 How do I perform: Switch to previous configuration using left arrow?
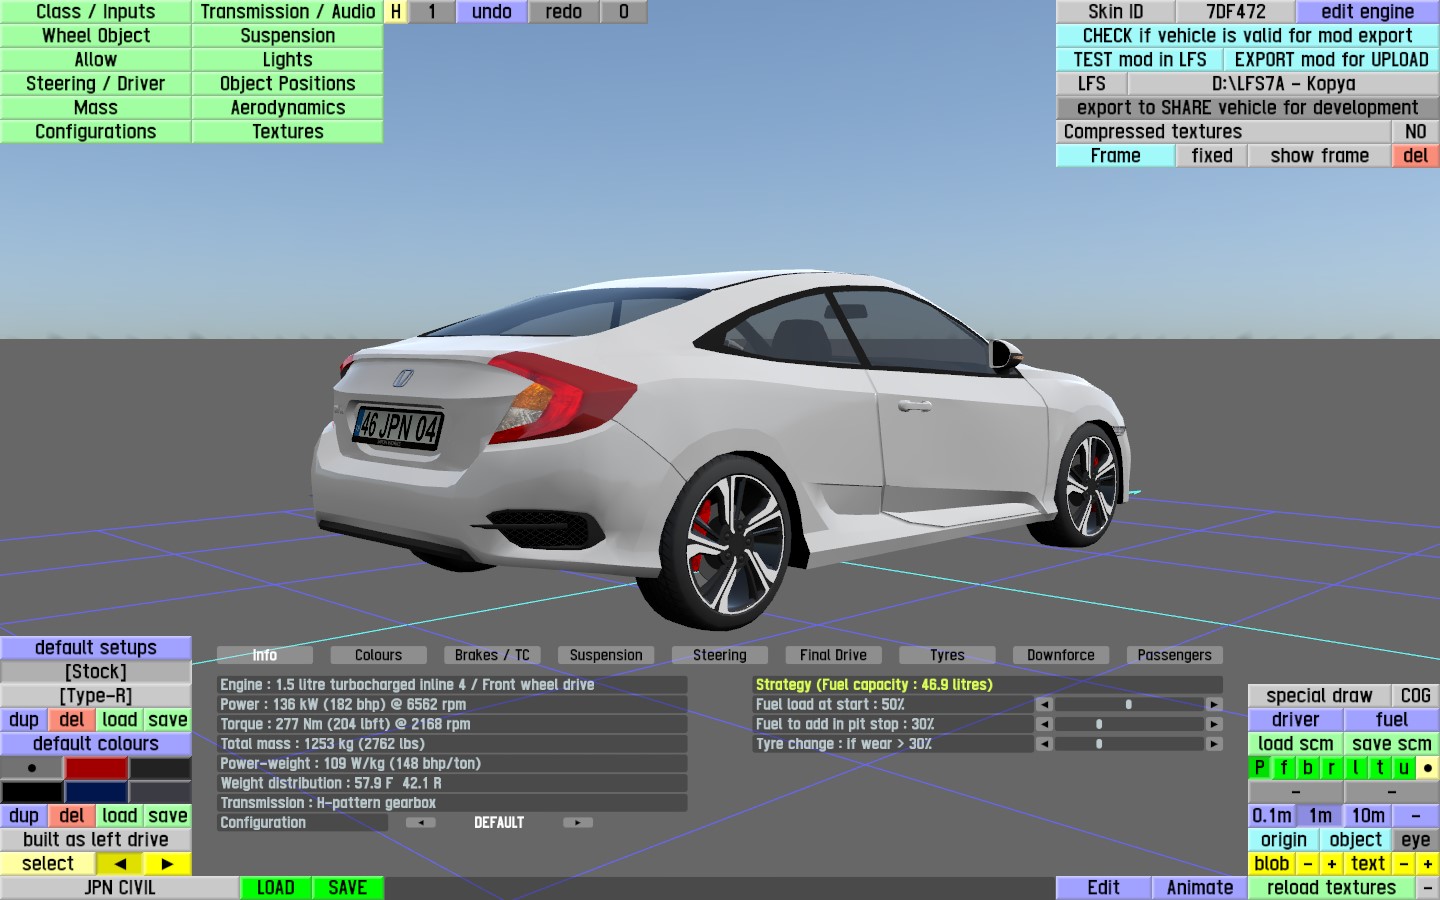420,823
